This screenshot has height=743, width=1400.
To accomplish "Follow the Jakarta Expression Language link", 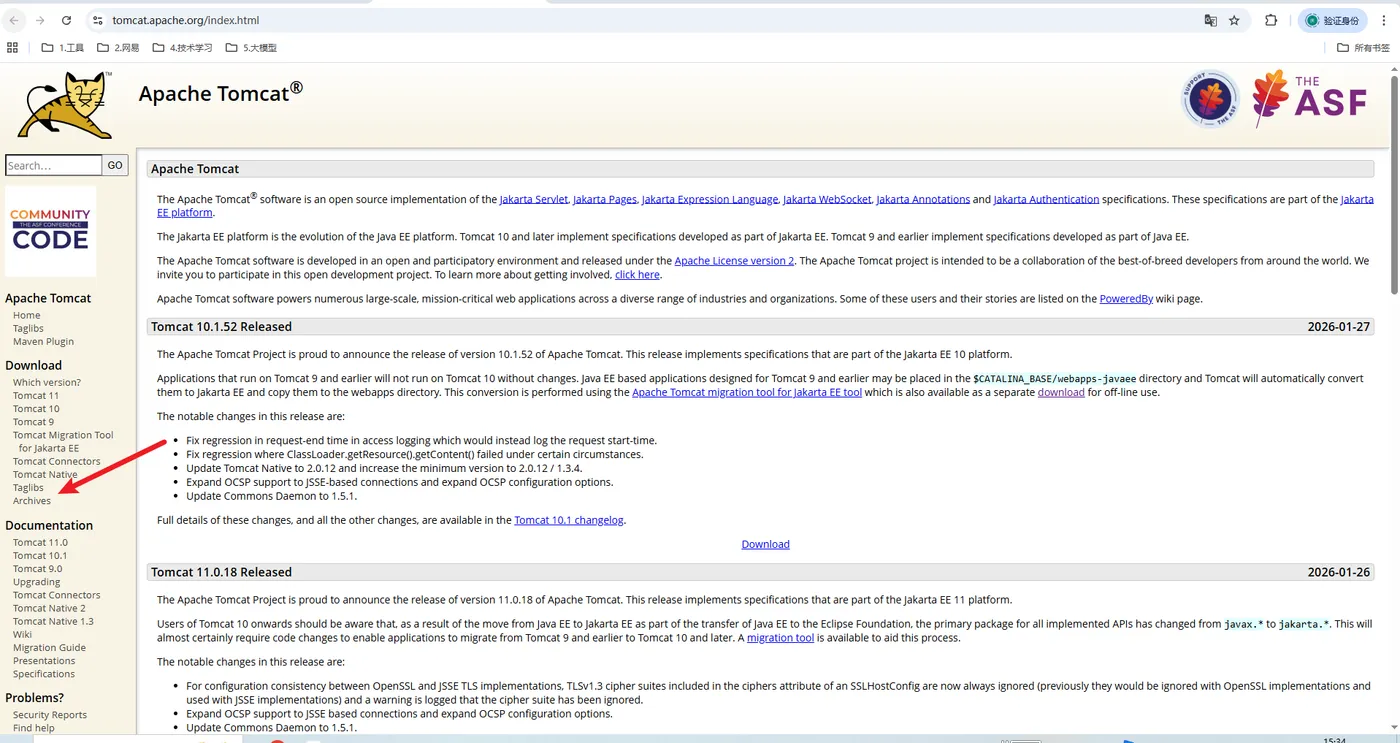I will point(710,199).
